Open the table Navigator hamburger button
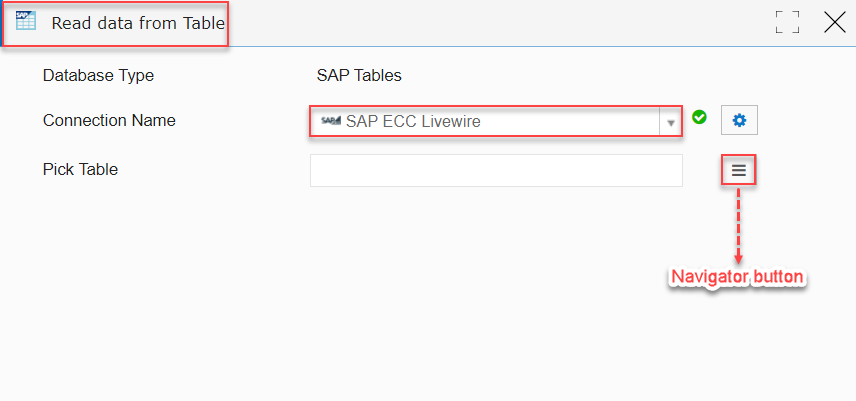Viewport: 856px width, 401px height. [739, 170]
